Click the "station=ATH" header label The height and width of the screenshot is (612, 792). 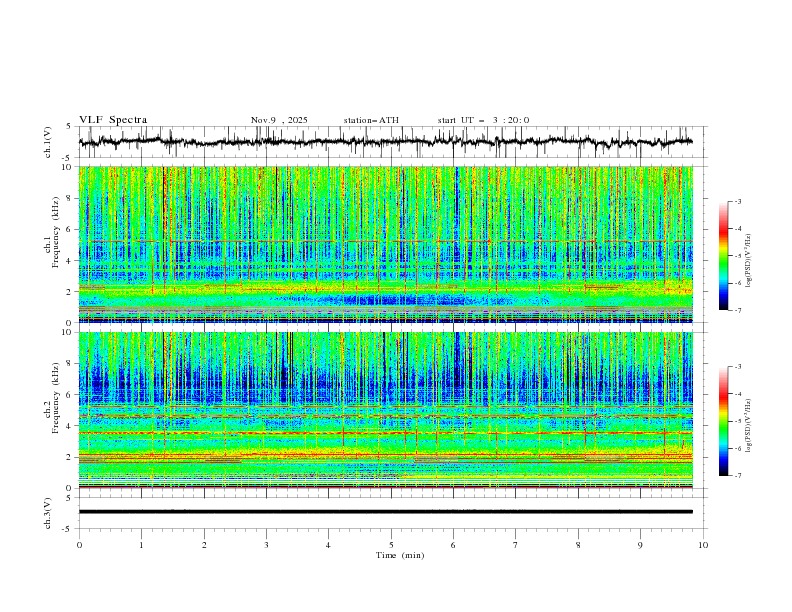[371, 120]
